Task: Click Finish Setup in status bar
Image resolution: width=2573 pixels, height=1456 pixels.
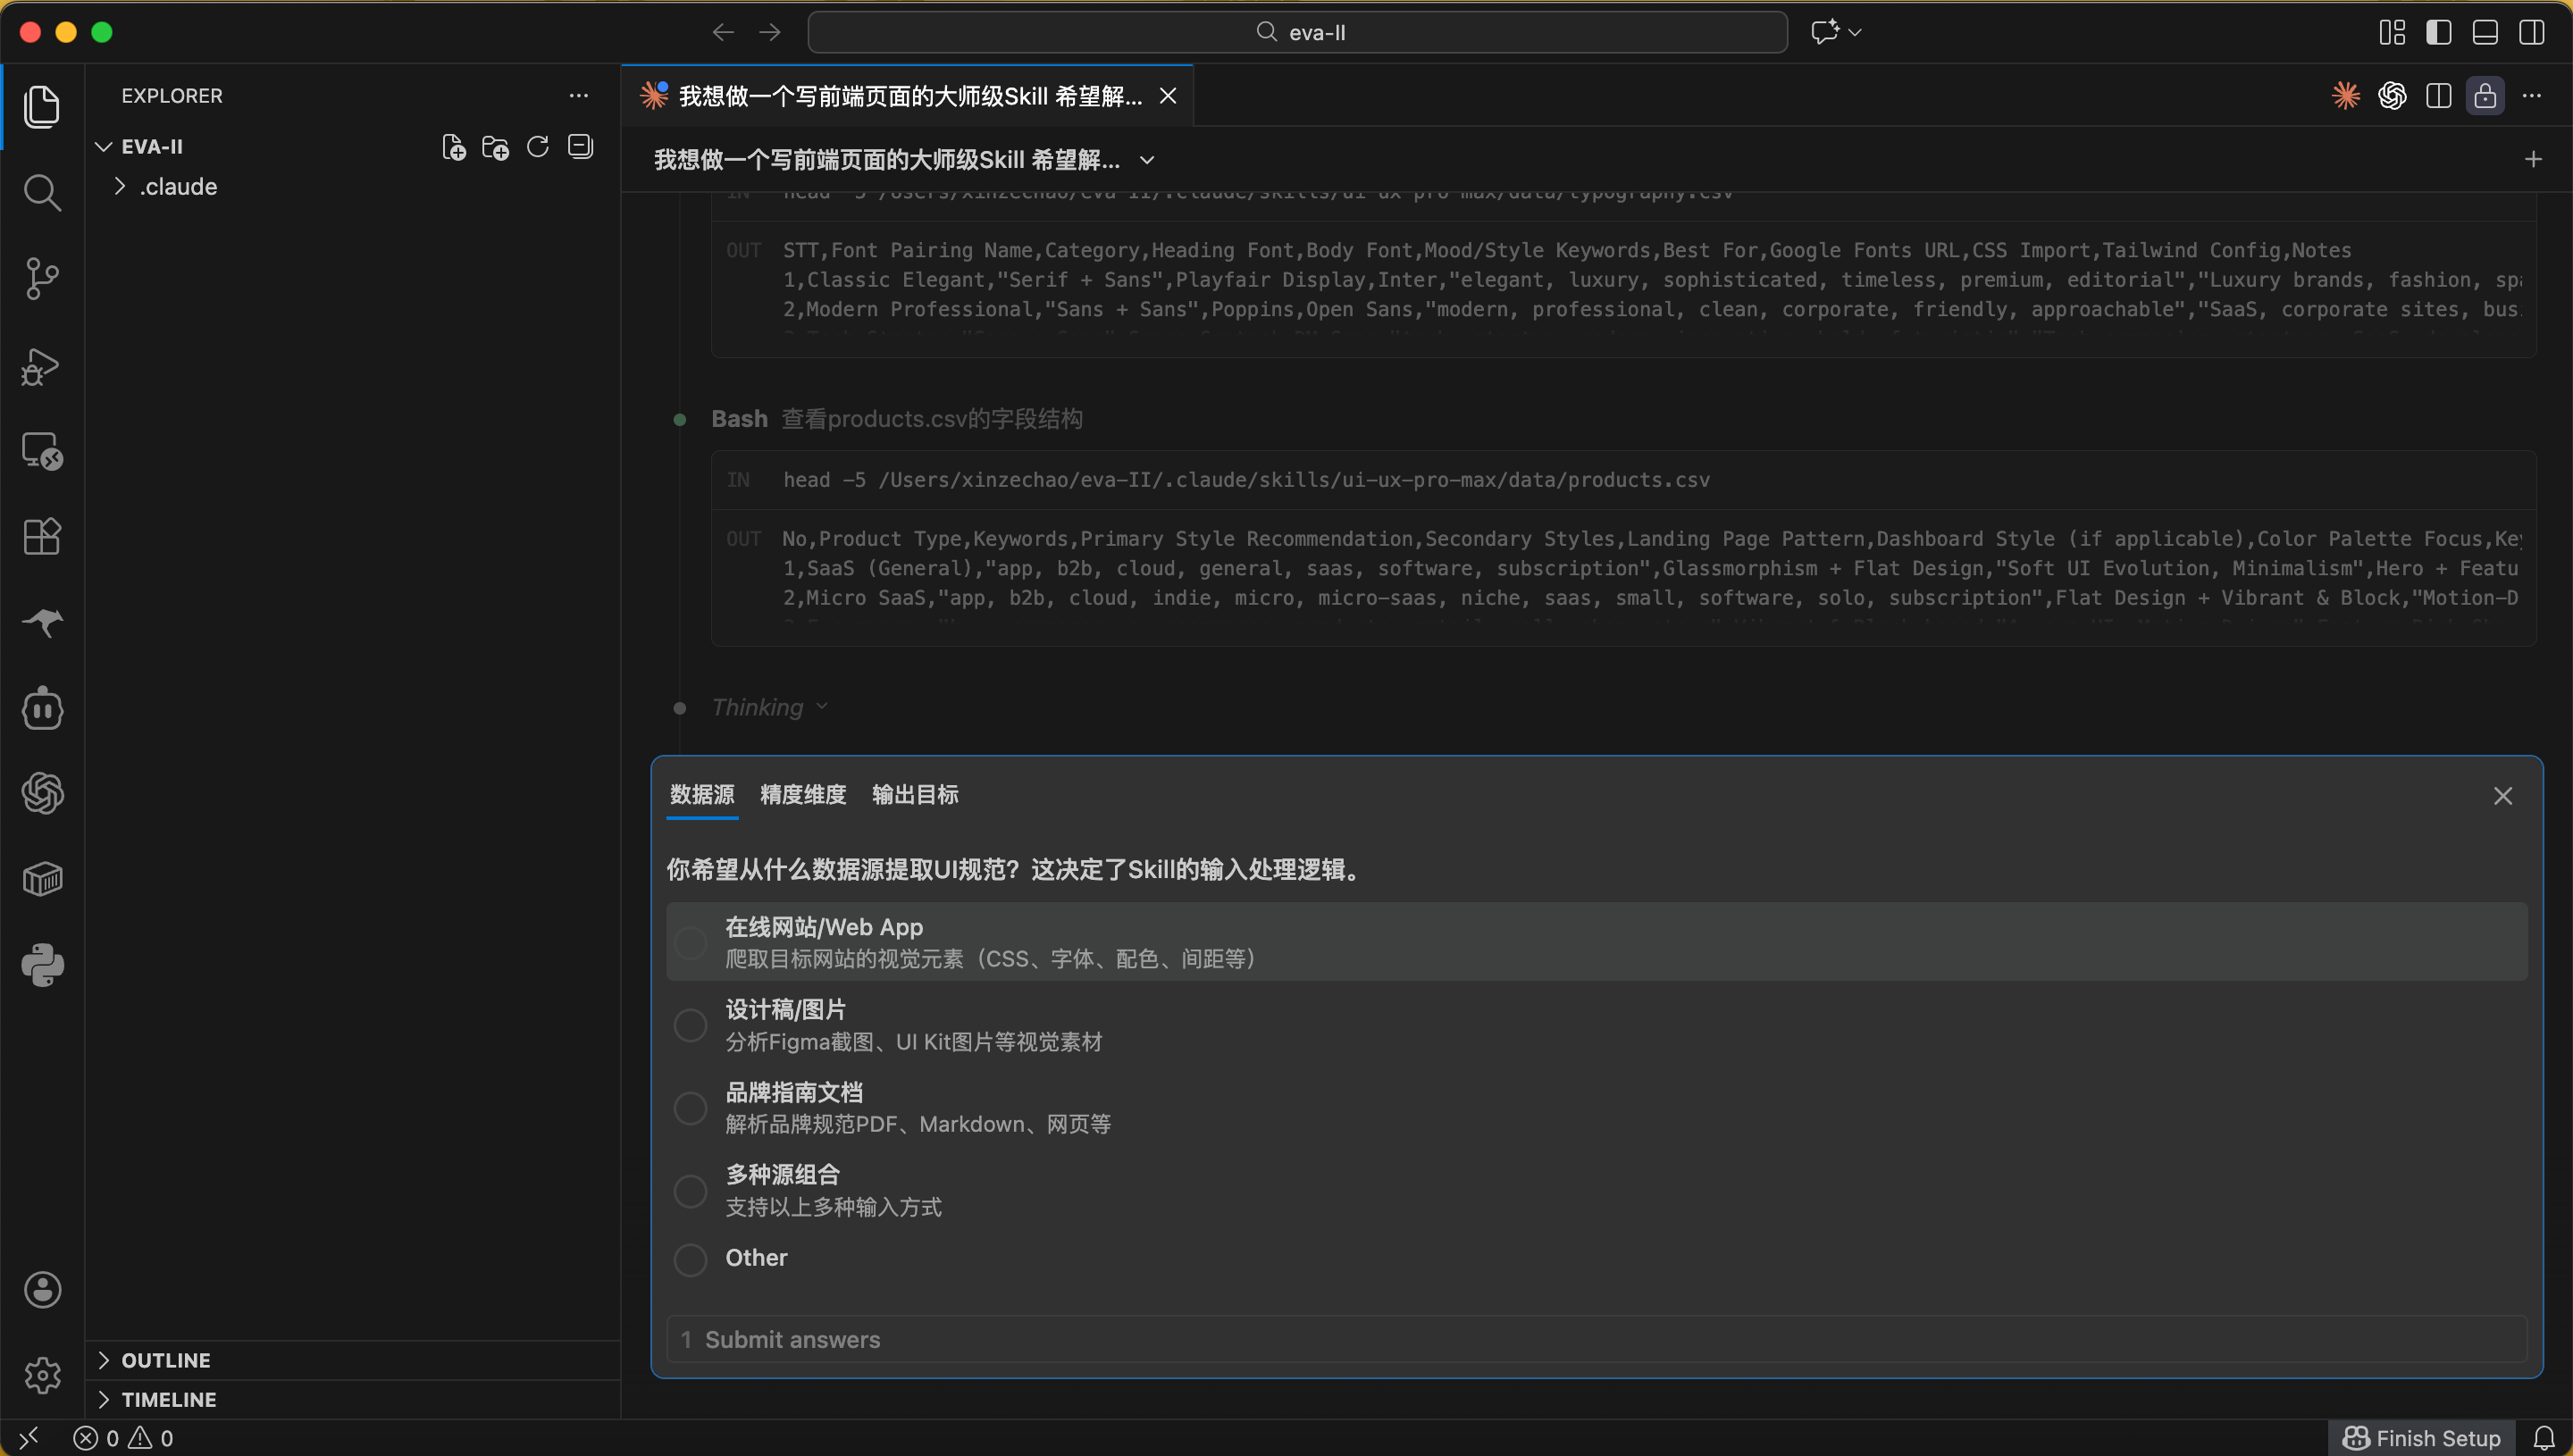Action: point(2421,1438)
